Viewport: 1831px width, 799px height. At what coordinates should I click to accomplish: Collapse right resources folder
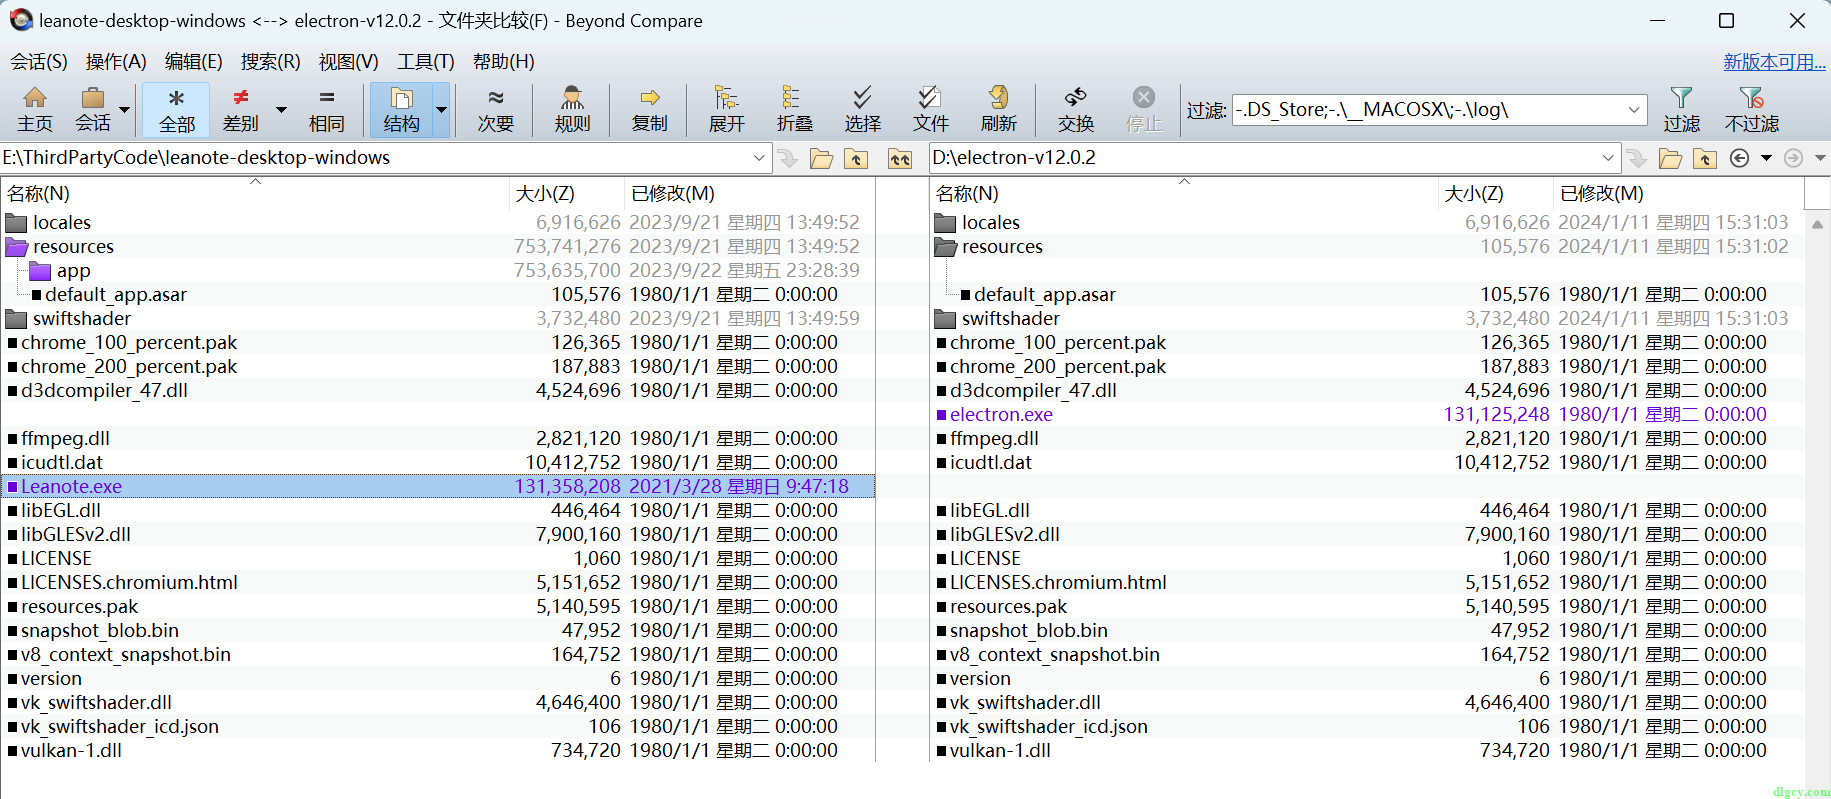[x=946, y=246]
